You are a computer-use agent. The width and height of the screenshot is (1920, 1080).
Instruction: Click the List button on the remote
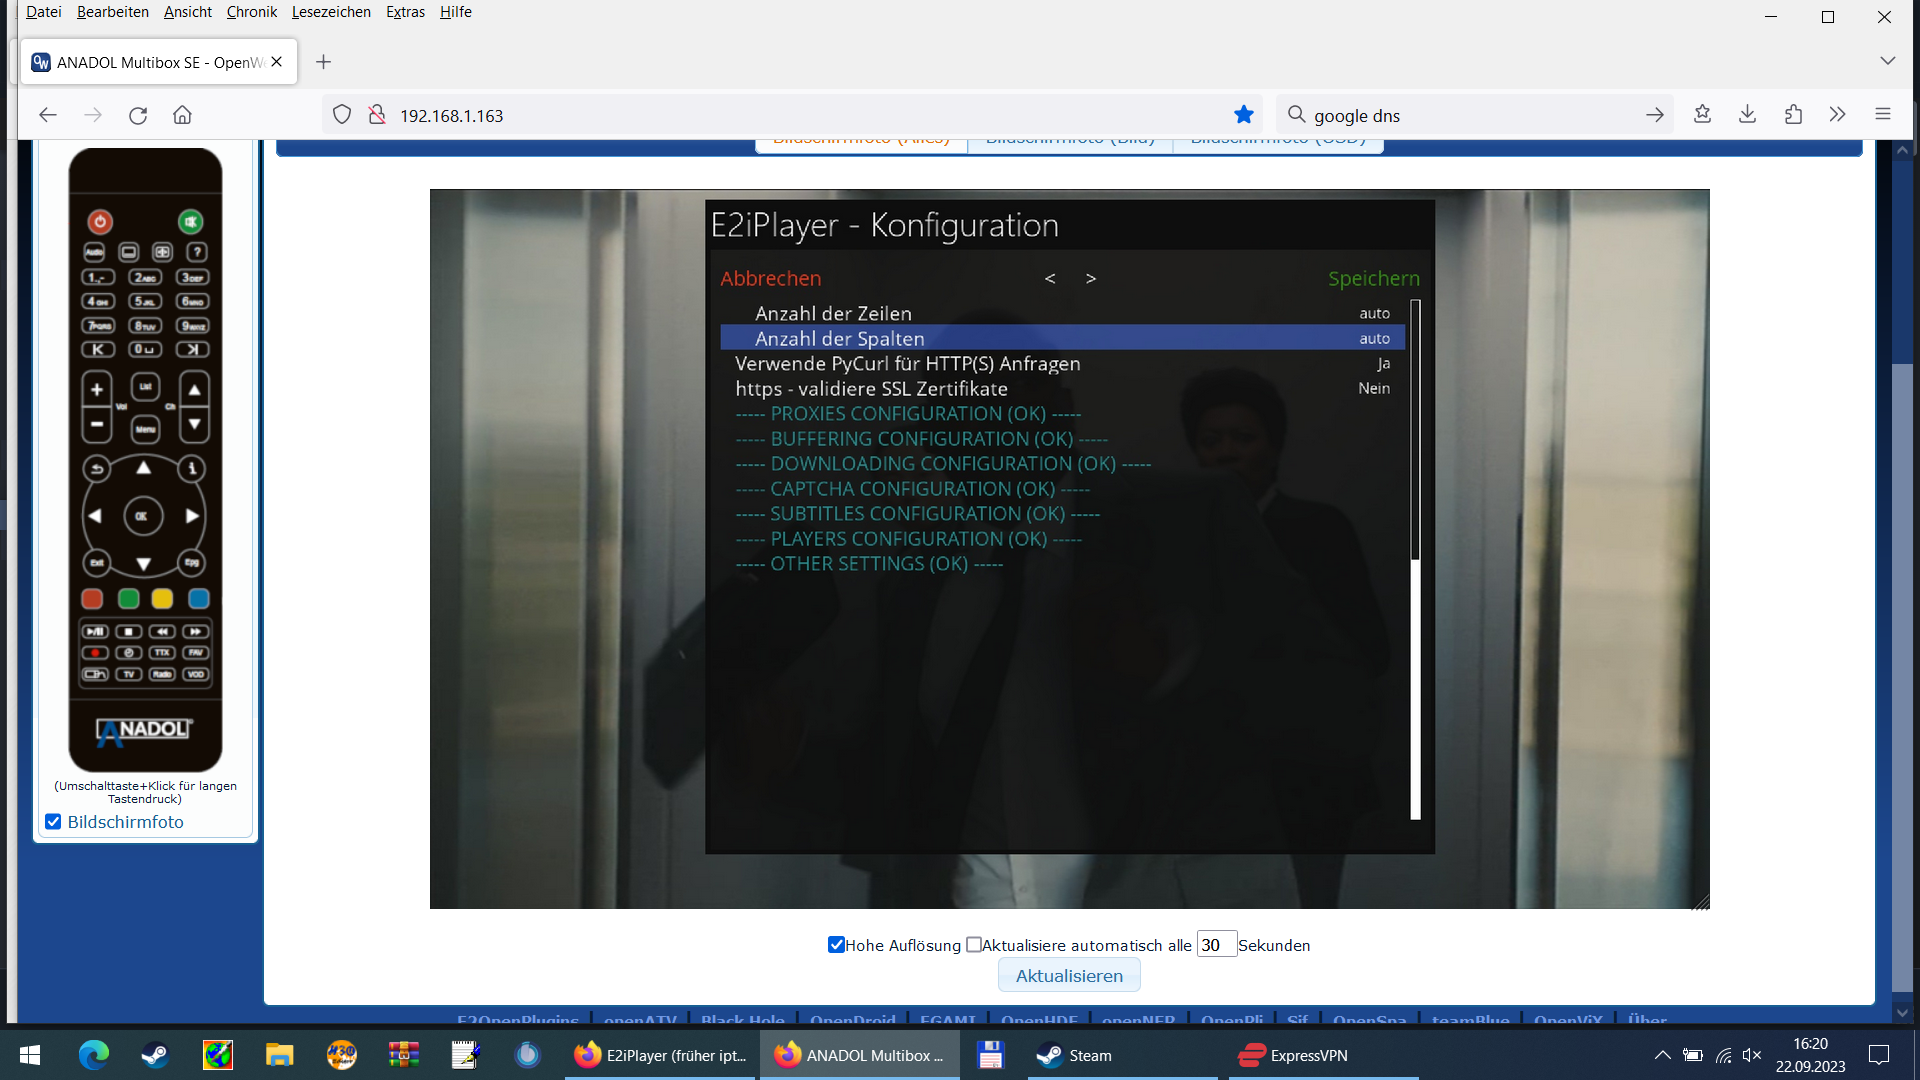click(x=146, y=387)
